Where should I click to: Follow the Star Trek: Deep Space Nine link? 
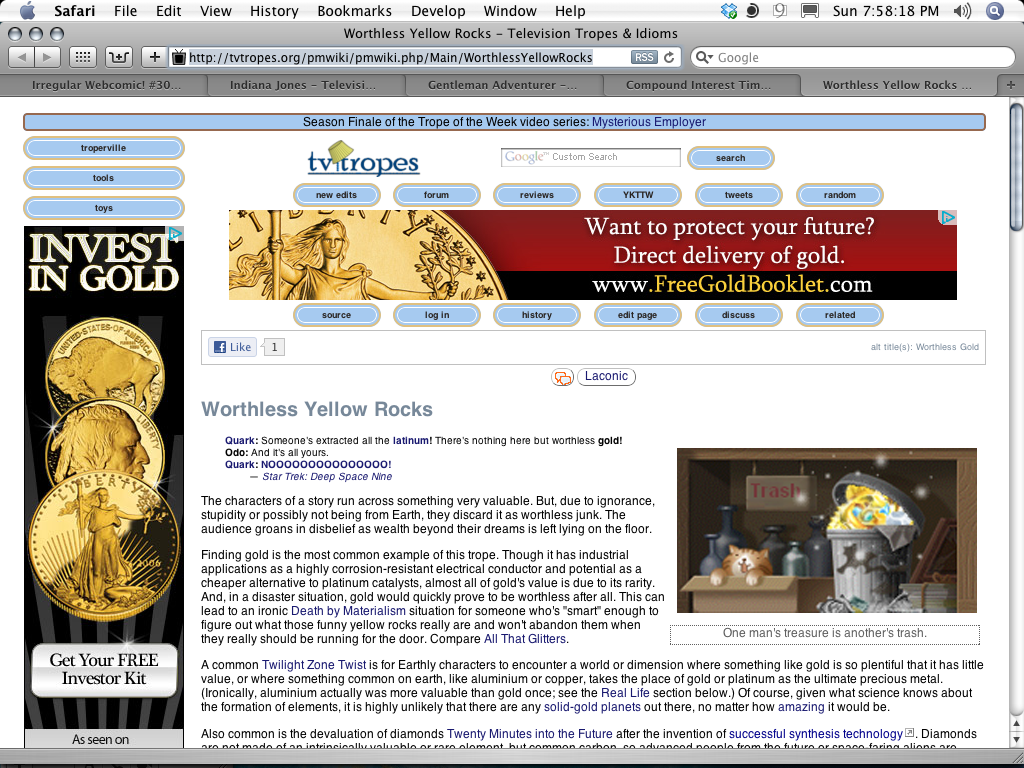click(x=327, y=477)
